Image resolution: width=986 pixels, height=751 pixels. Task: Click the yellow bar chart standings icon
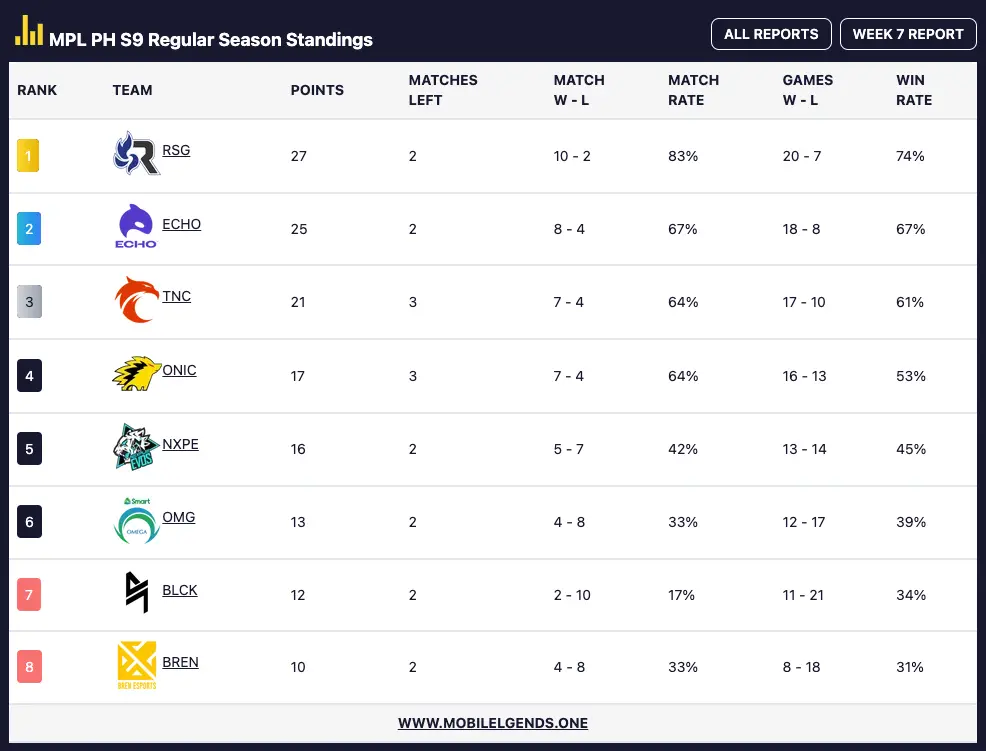tap(29, 31)
